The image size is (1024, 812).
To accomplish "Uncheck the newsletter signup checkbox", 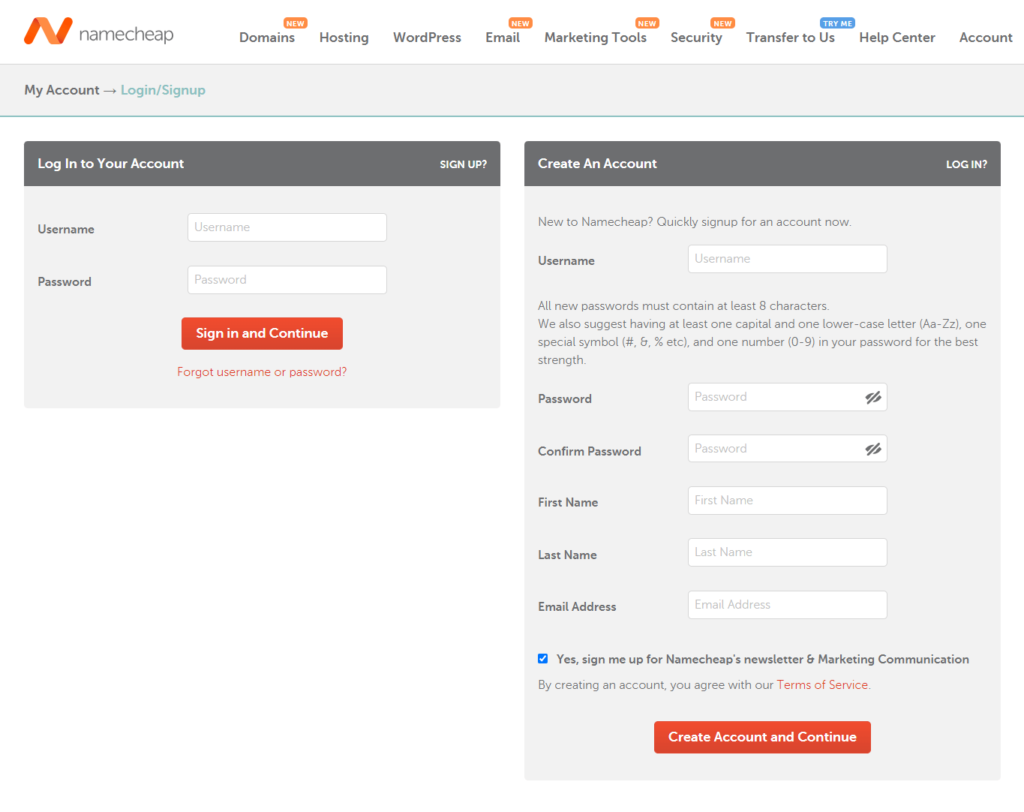I will click(543, 658).
